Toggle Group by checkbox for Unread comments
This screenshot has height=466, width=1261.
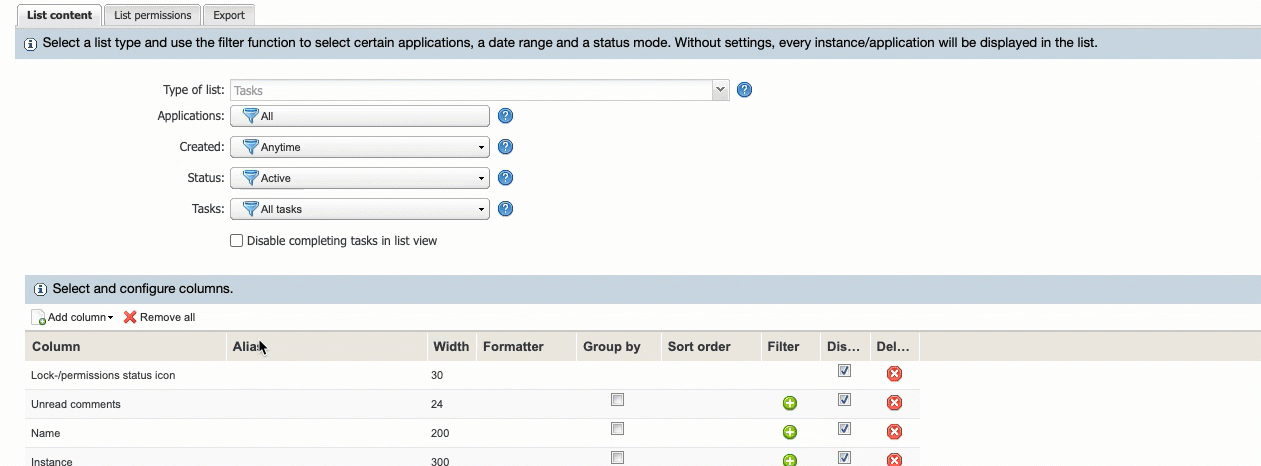click(x=617, y=400)
